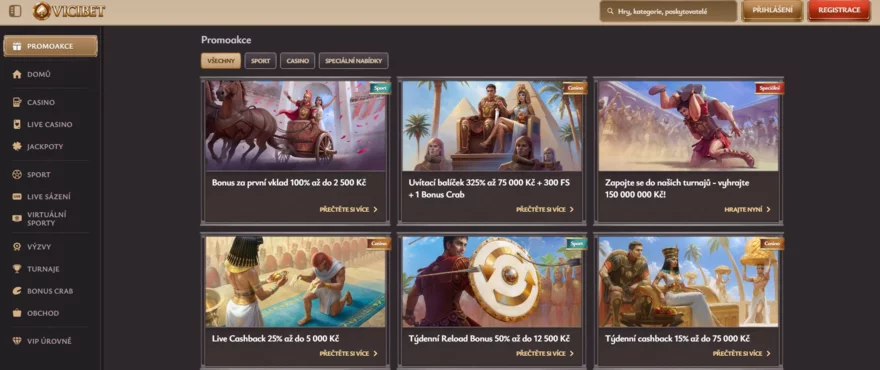Select the Casino filter tab

(297, 61)
